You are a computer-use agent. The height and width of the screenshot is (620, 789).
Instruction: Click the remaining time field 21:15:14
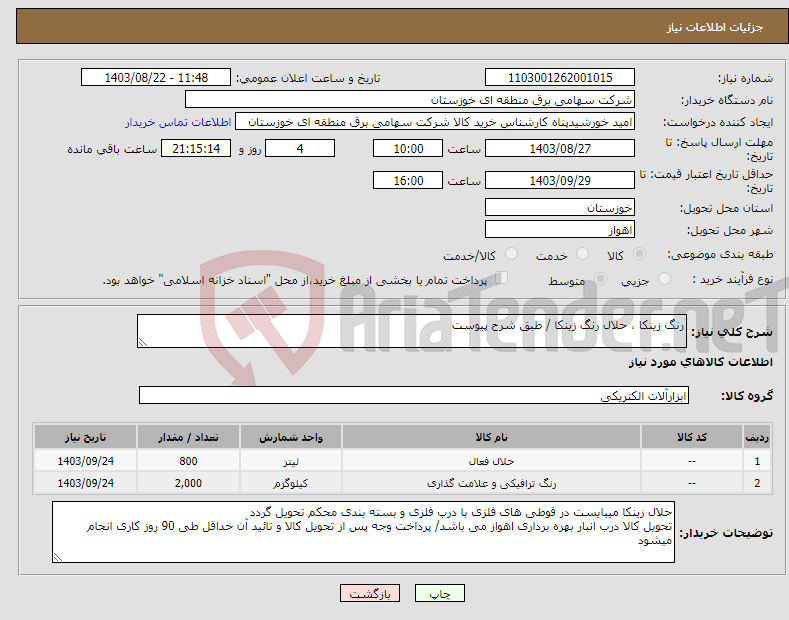(196, 148)
